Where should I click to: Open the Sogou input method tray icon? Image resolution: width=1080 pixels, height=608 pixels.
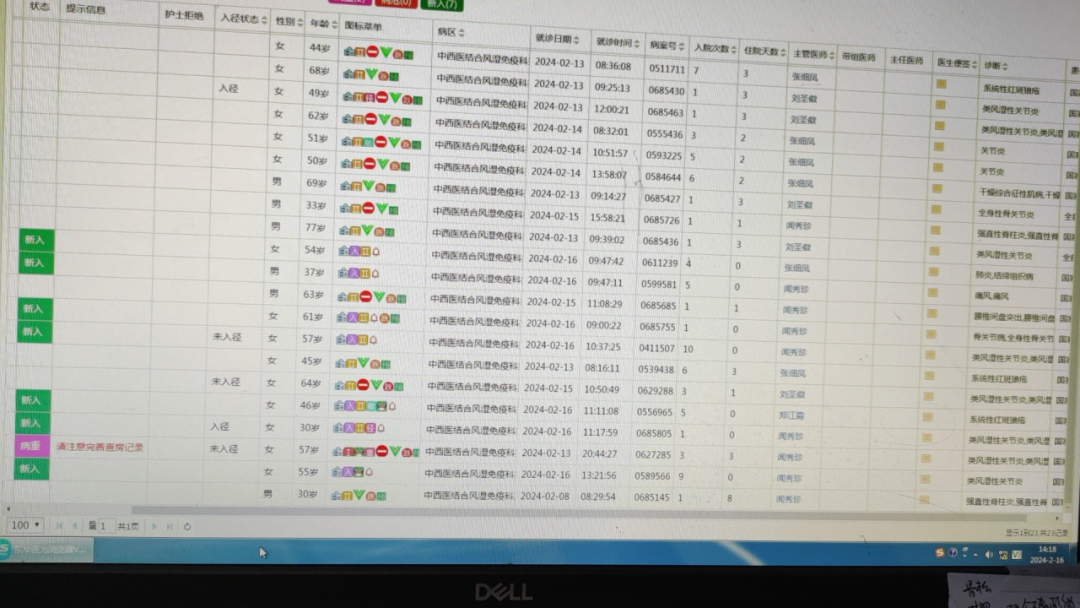pyautogui.click(x=939, y=552)
